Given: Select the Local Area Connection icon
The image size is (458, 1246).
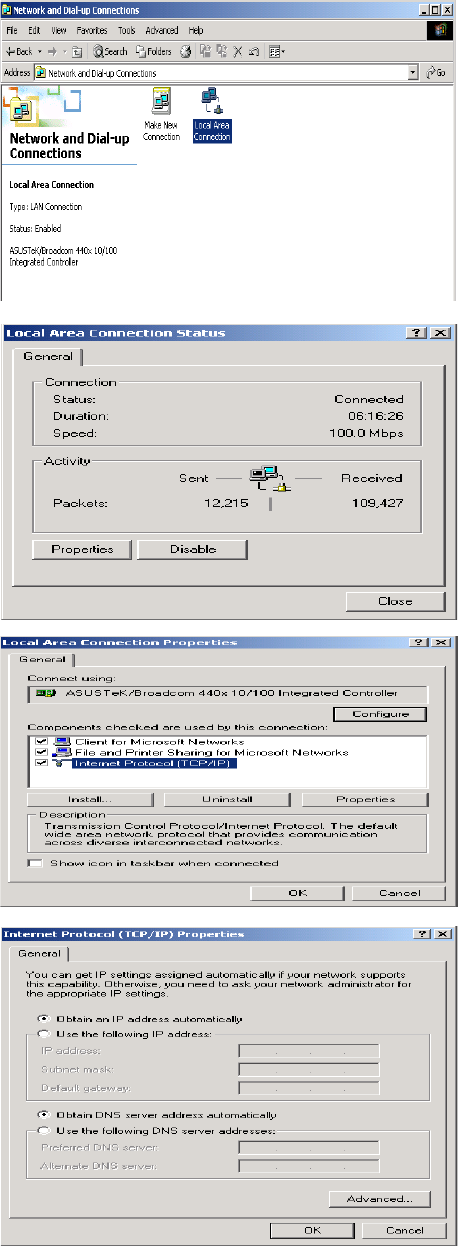Looking at the screenshot, I should coord(212,116).
